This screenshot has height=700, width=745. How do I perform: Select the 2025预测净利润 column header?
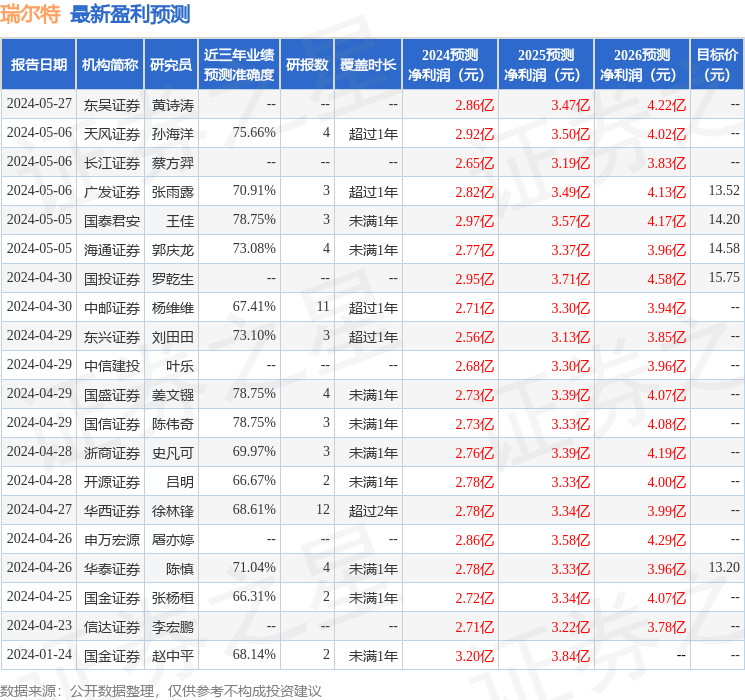[x=546, y=65]
